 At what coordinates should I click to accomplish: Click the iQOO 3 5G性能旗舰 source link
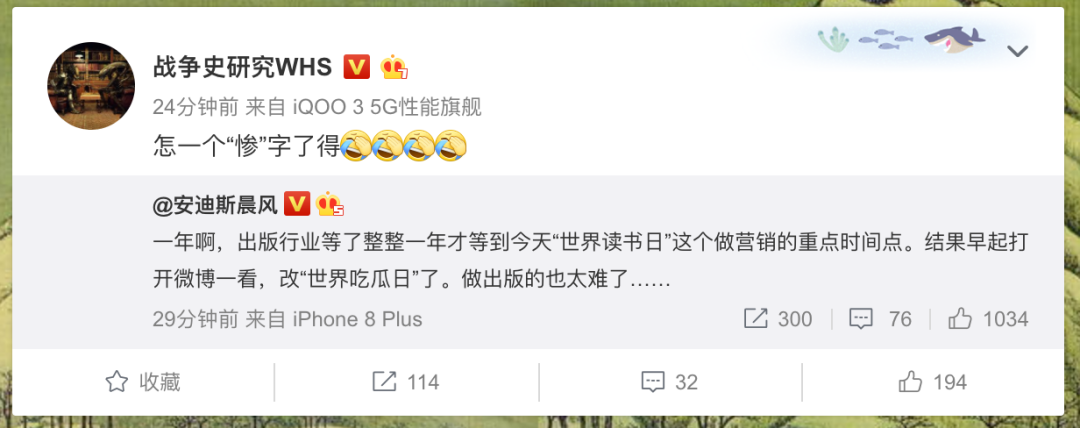(x=388, y=107)
